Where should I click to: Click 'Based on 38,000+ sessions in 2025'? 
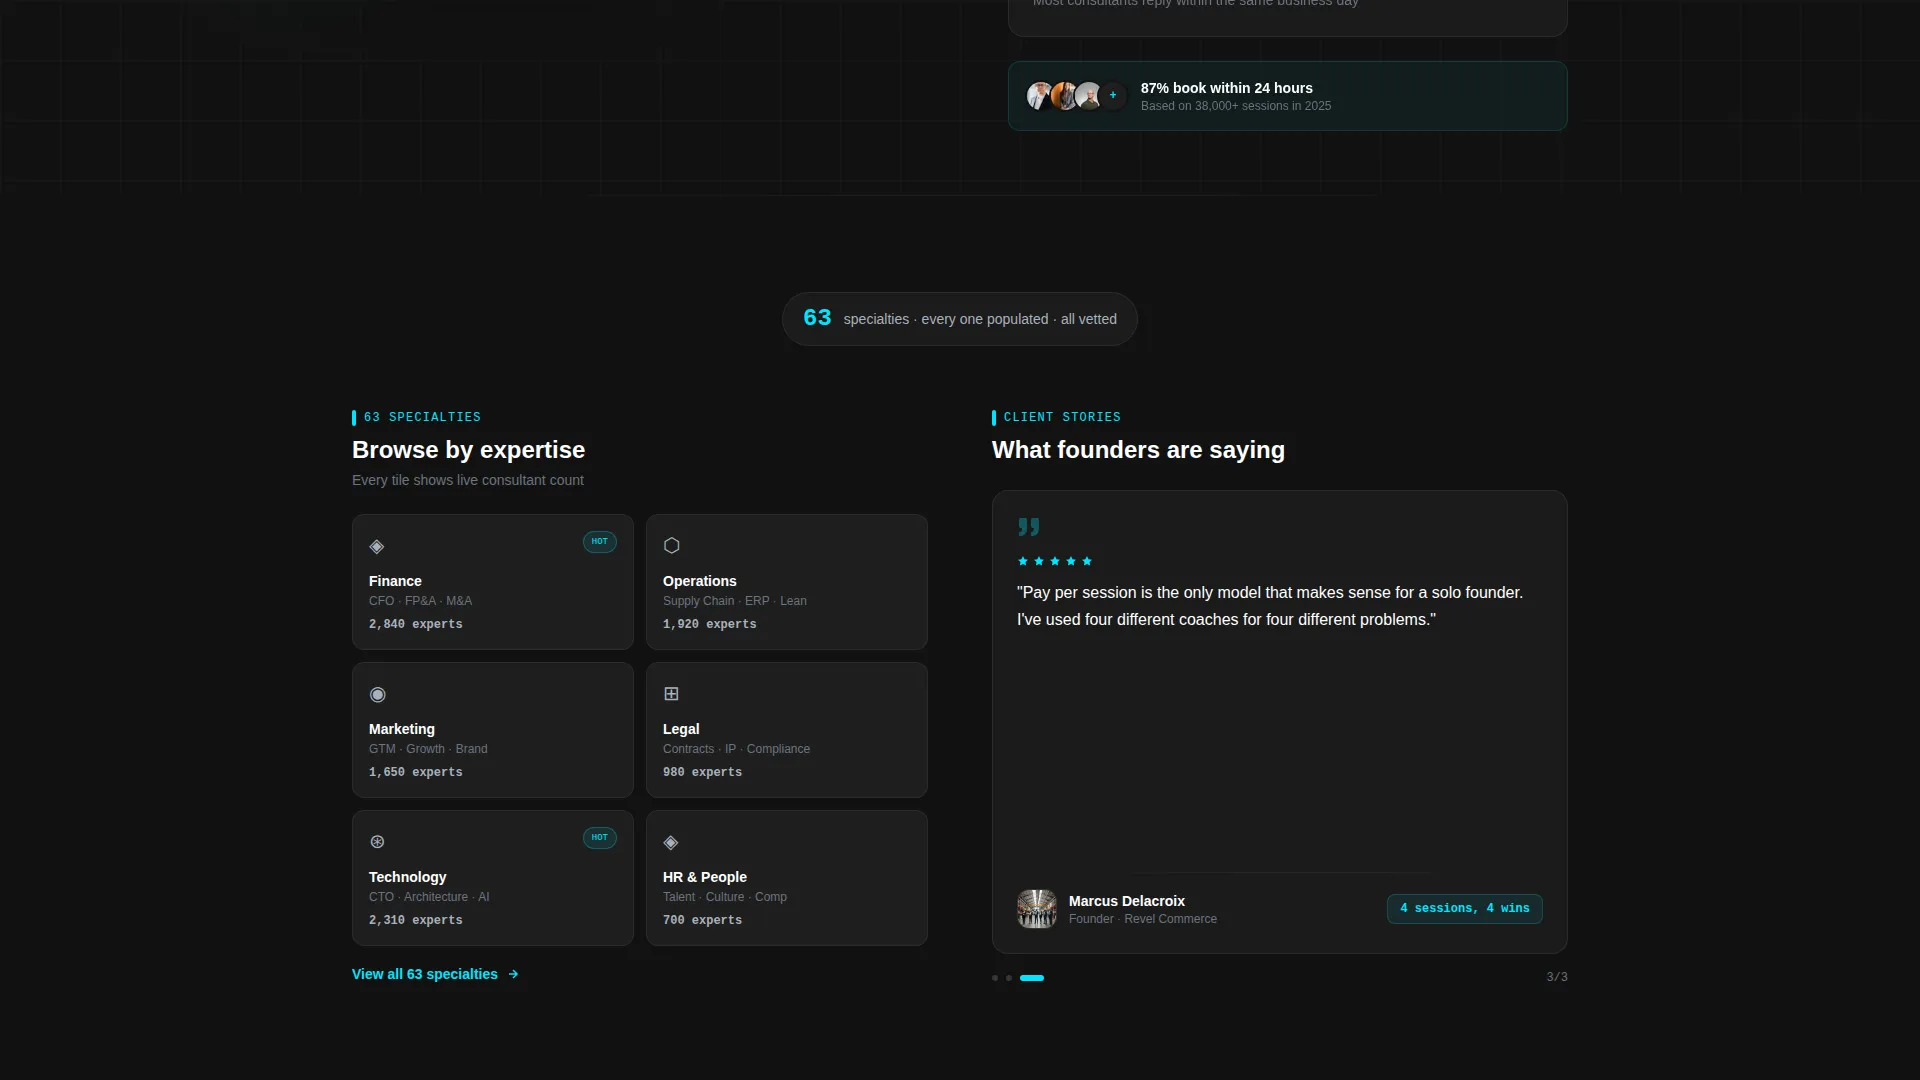pos(1236,106)
